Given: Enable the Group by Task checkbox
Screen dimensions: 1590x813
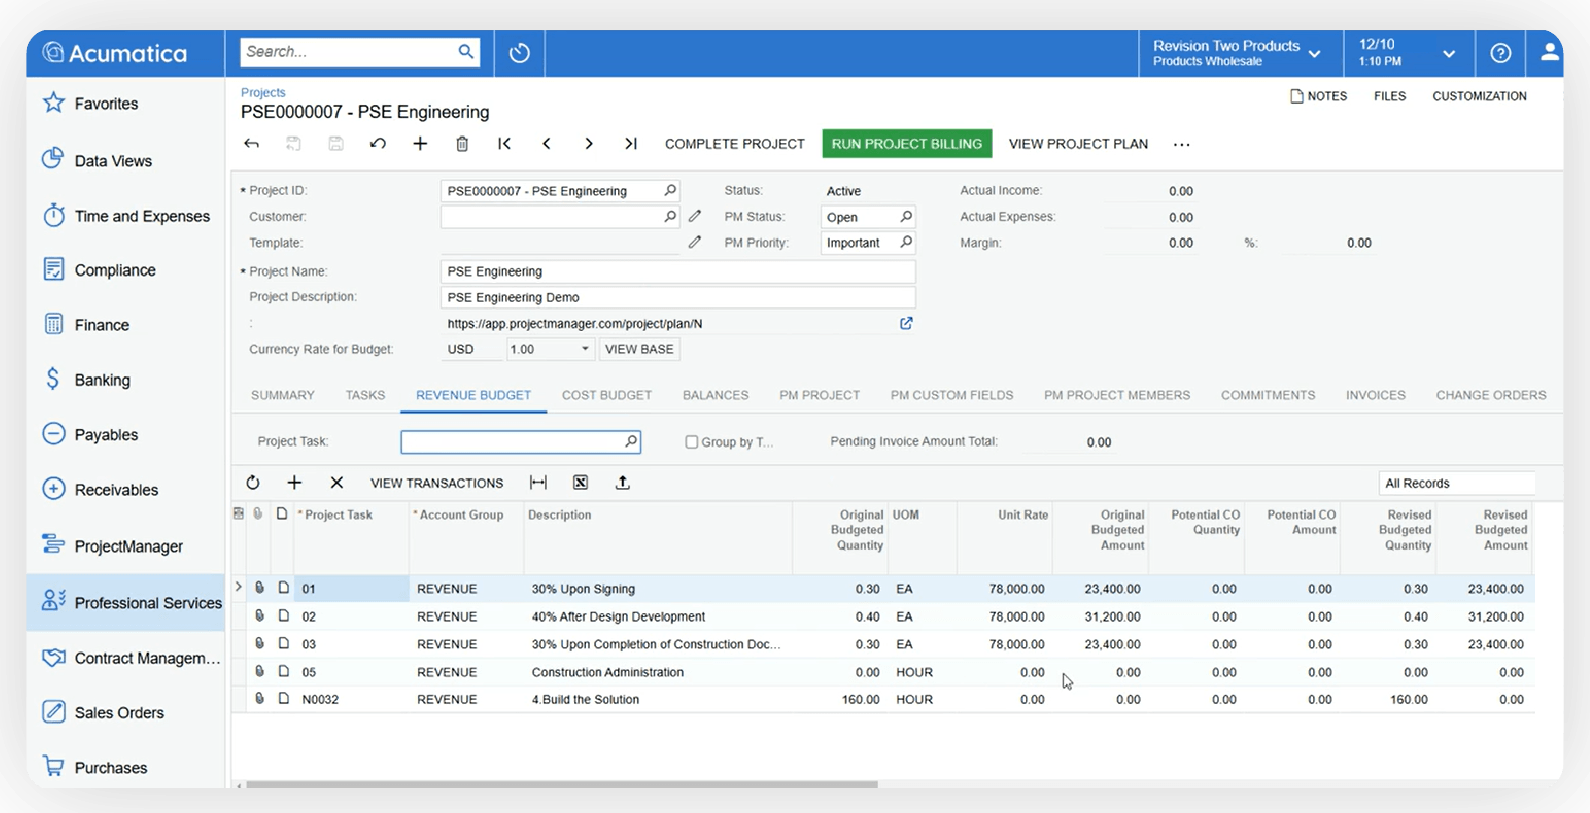Looking at the screenshot, I should tap(691, 442).
